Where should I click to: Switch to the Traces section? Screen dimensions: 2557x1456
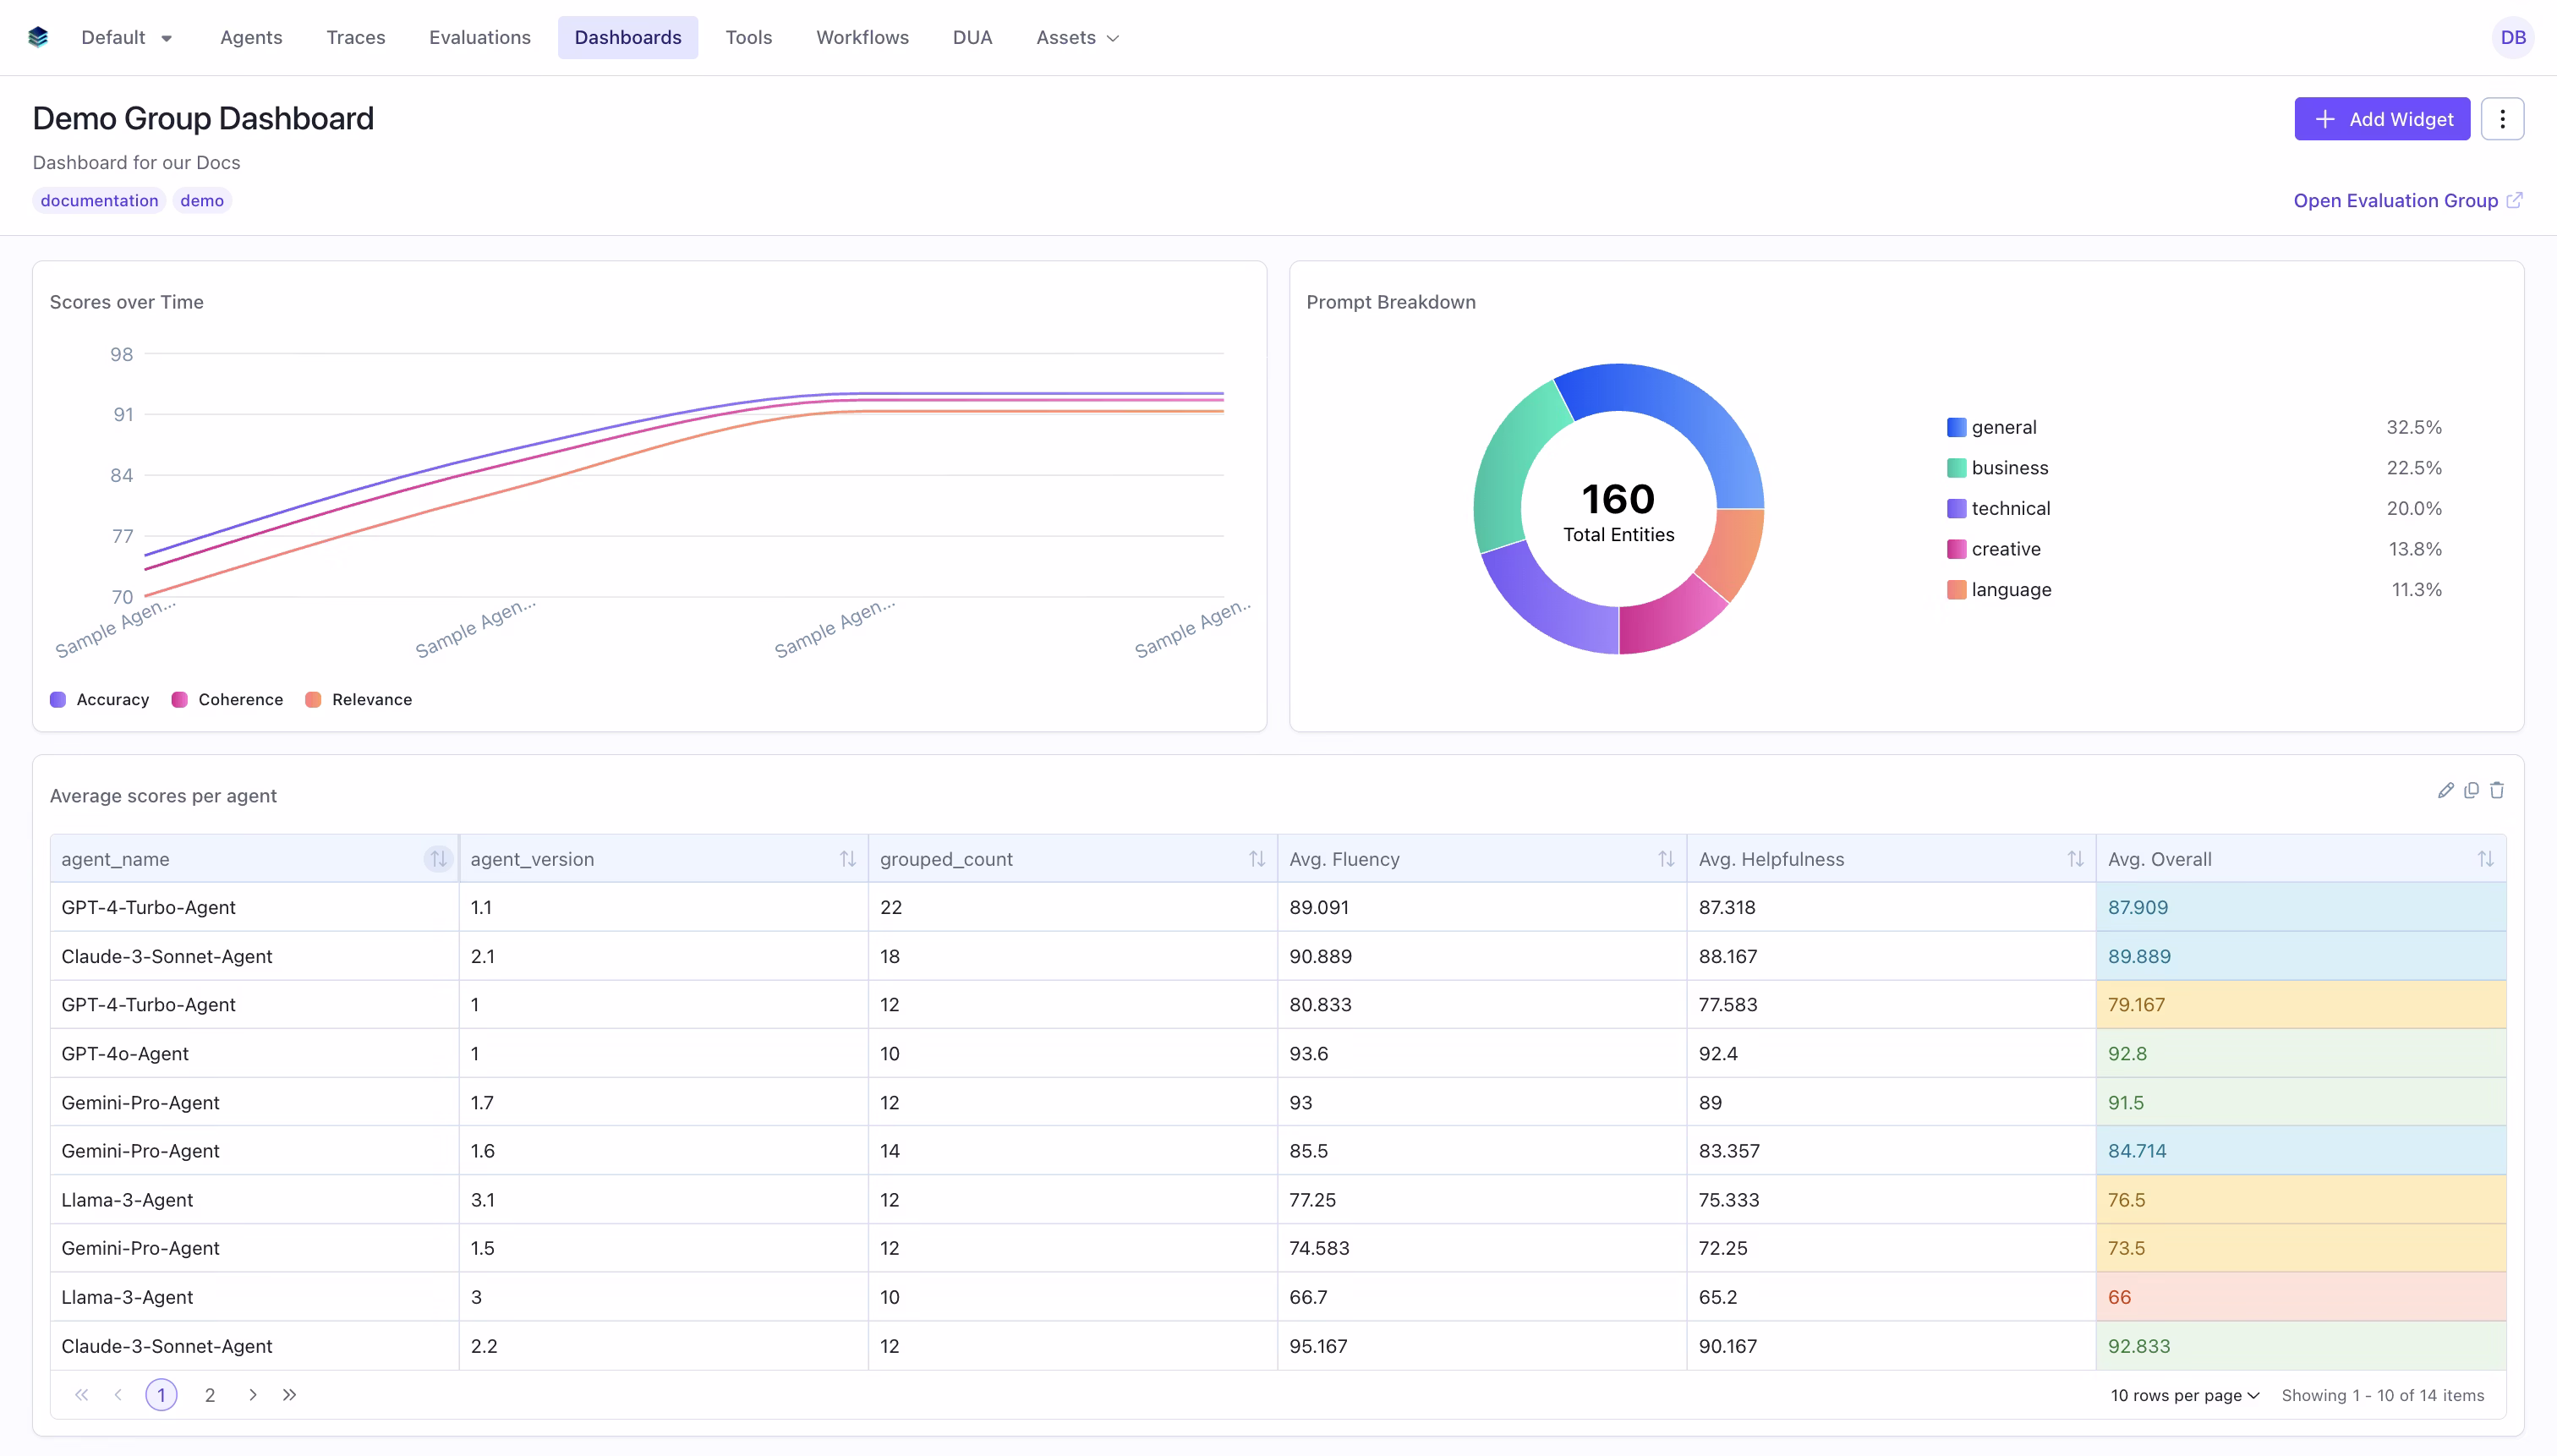point(355,37)
